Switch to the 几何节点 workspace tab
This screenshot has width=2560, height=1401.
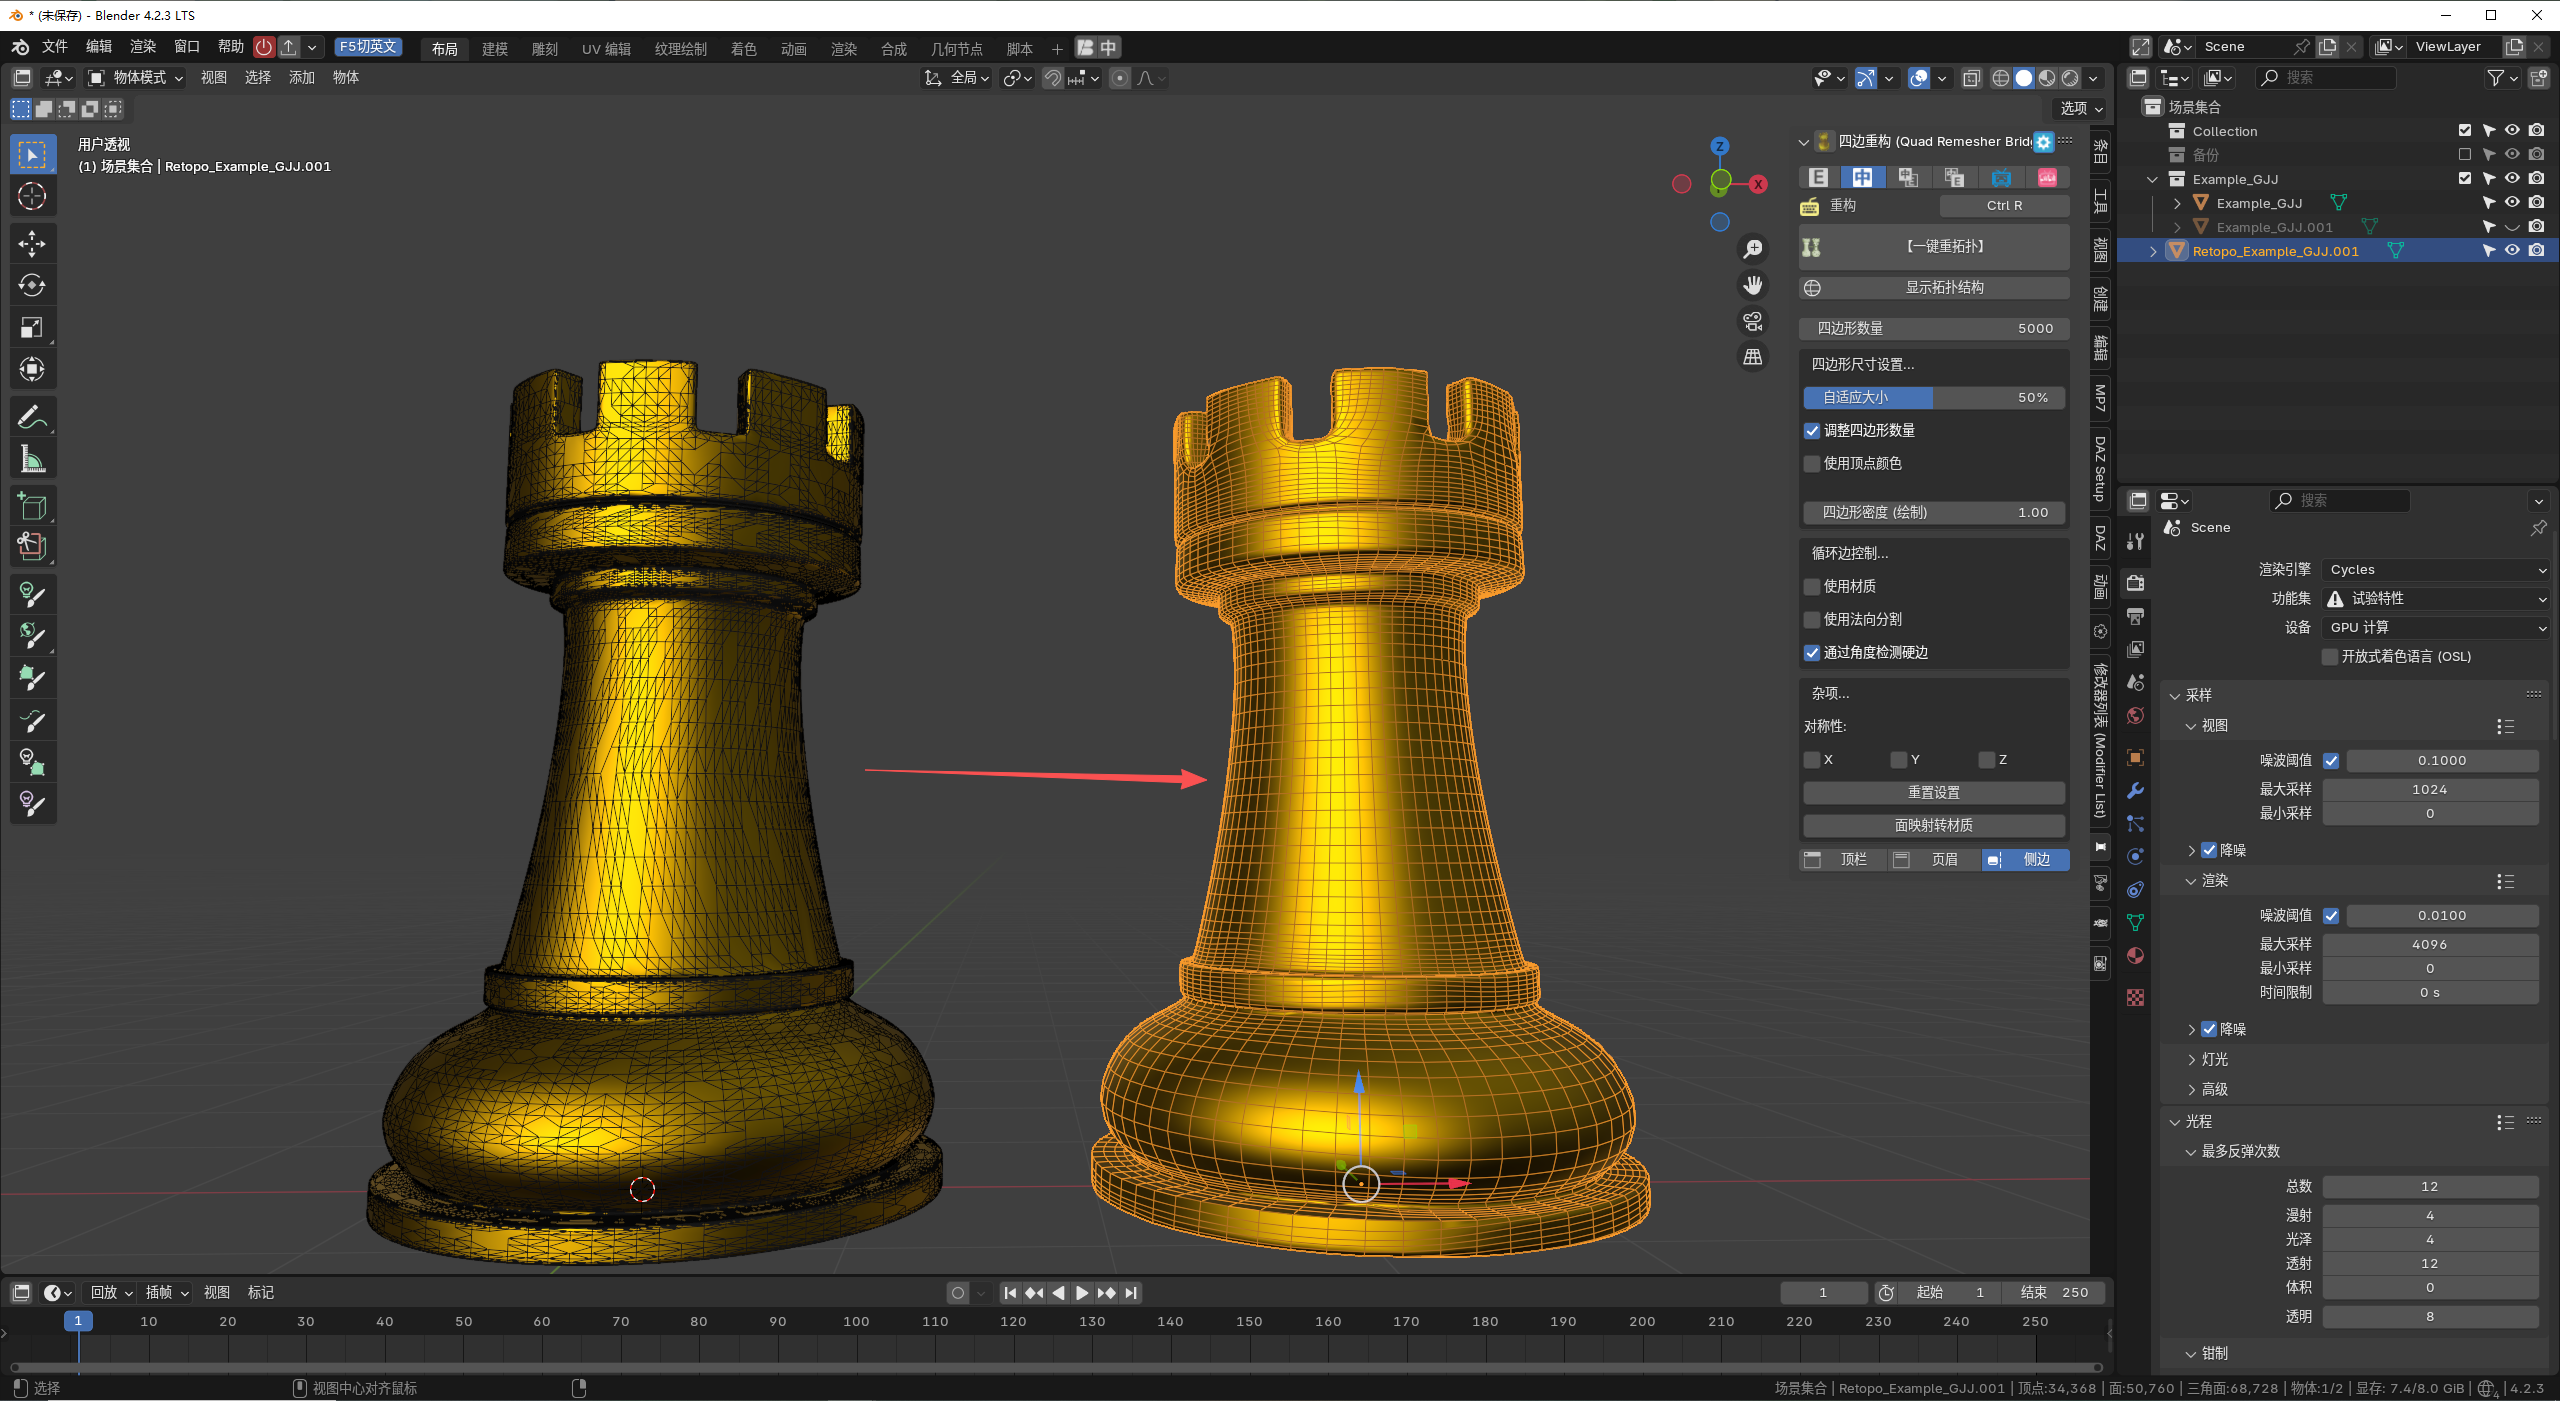click(957, 49)
